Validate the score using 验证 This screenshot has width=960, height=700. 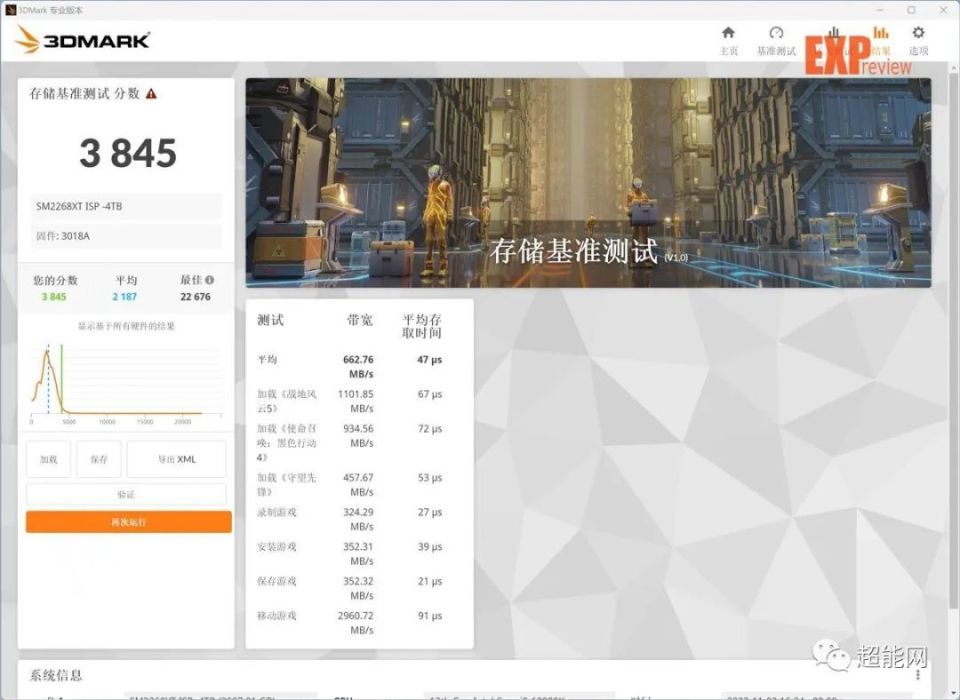tap(128, 492)
